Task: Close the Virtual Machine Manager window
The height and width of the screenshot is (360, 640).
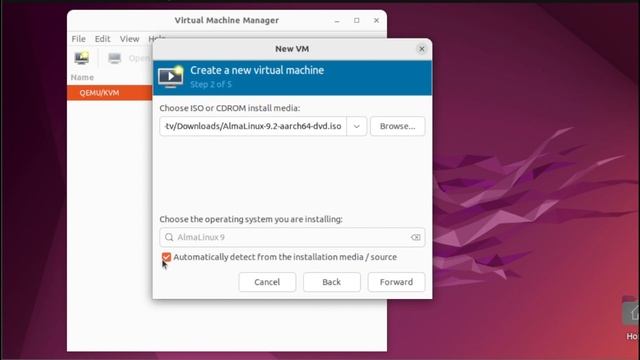Action: point(376,20)
